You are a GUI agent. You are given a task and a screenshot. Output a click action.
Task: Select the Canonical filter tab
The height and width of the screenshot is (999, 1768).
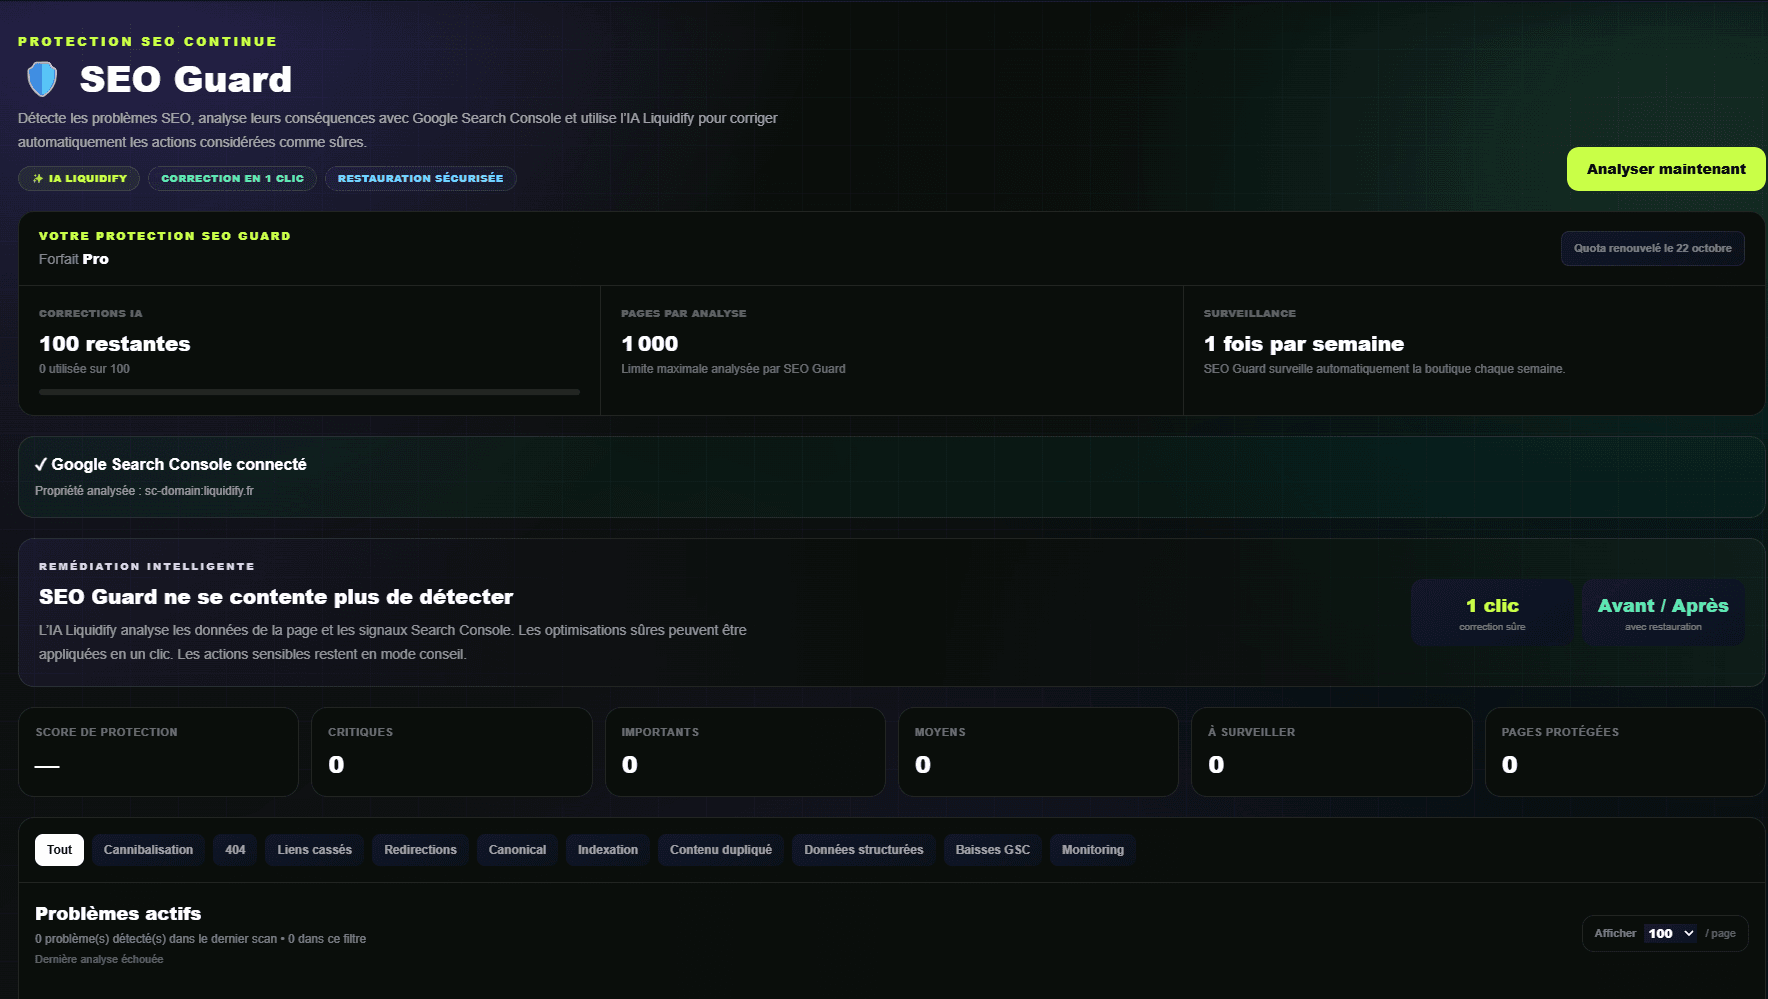click(x=517, y=850)
